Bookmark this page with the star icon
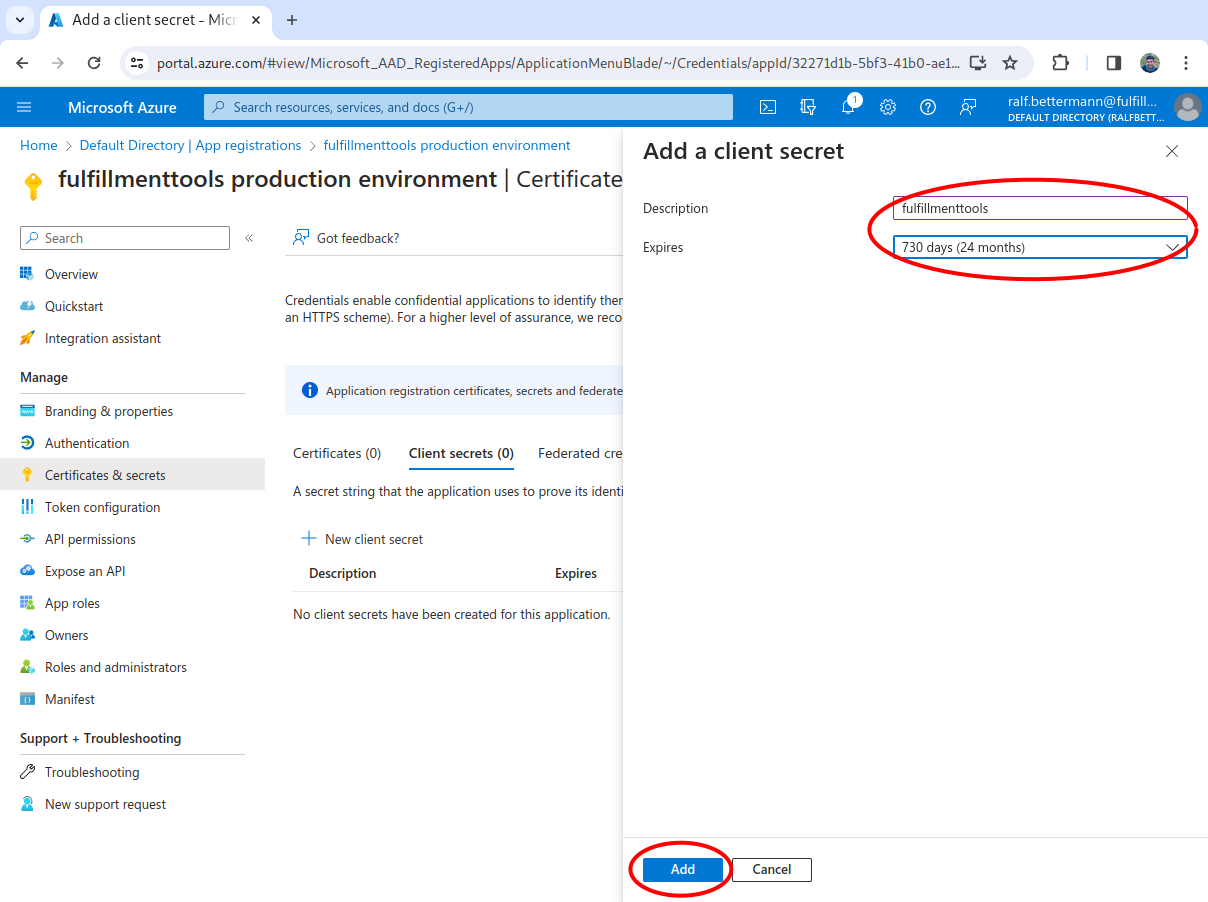This screenshot has width=1208, height=902. (x=1010, y=63)
